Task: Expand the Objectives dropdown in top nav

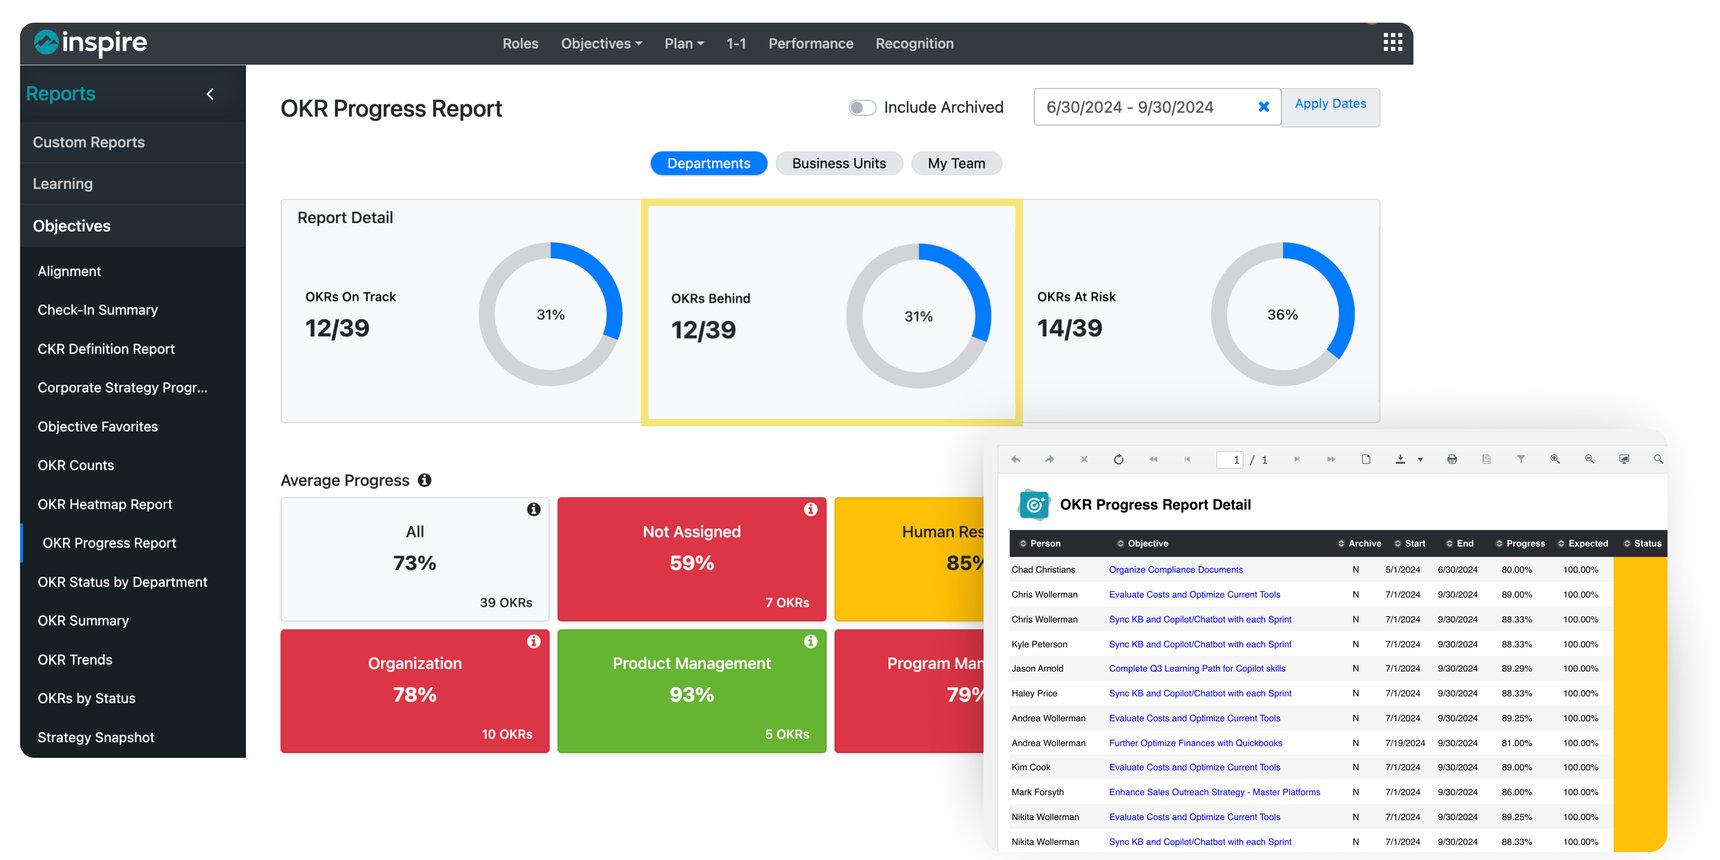Action: click(x=601, y=44)
